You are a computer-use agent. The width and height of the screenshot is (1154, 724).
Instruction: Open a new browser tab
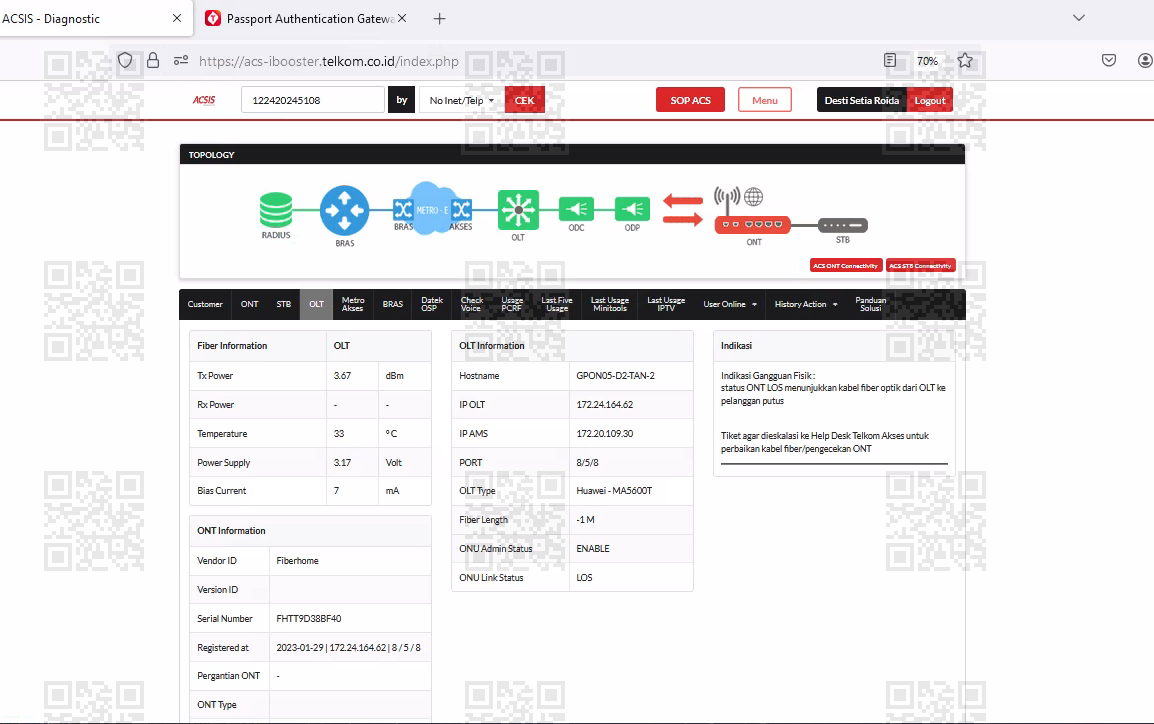coord(439,18)
